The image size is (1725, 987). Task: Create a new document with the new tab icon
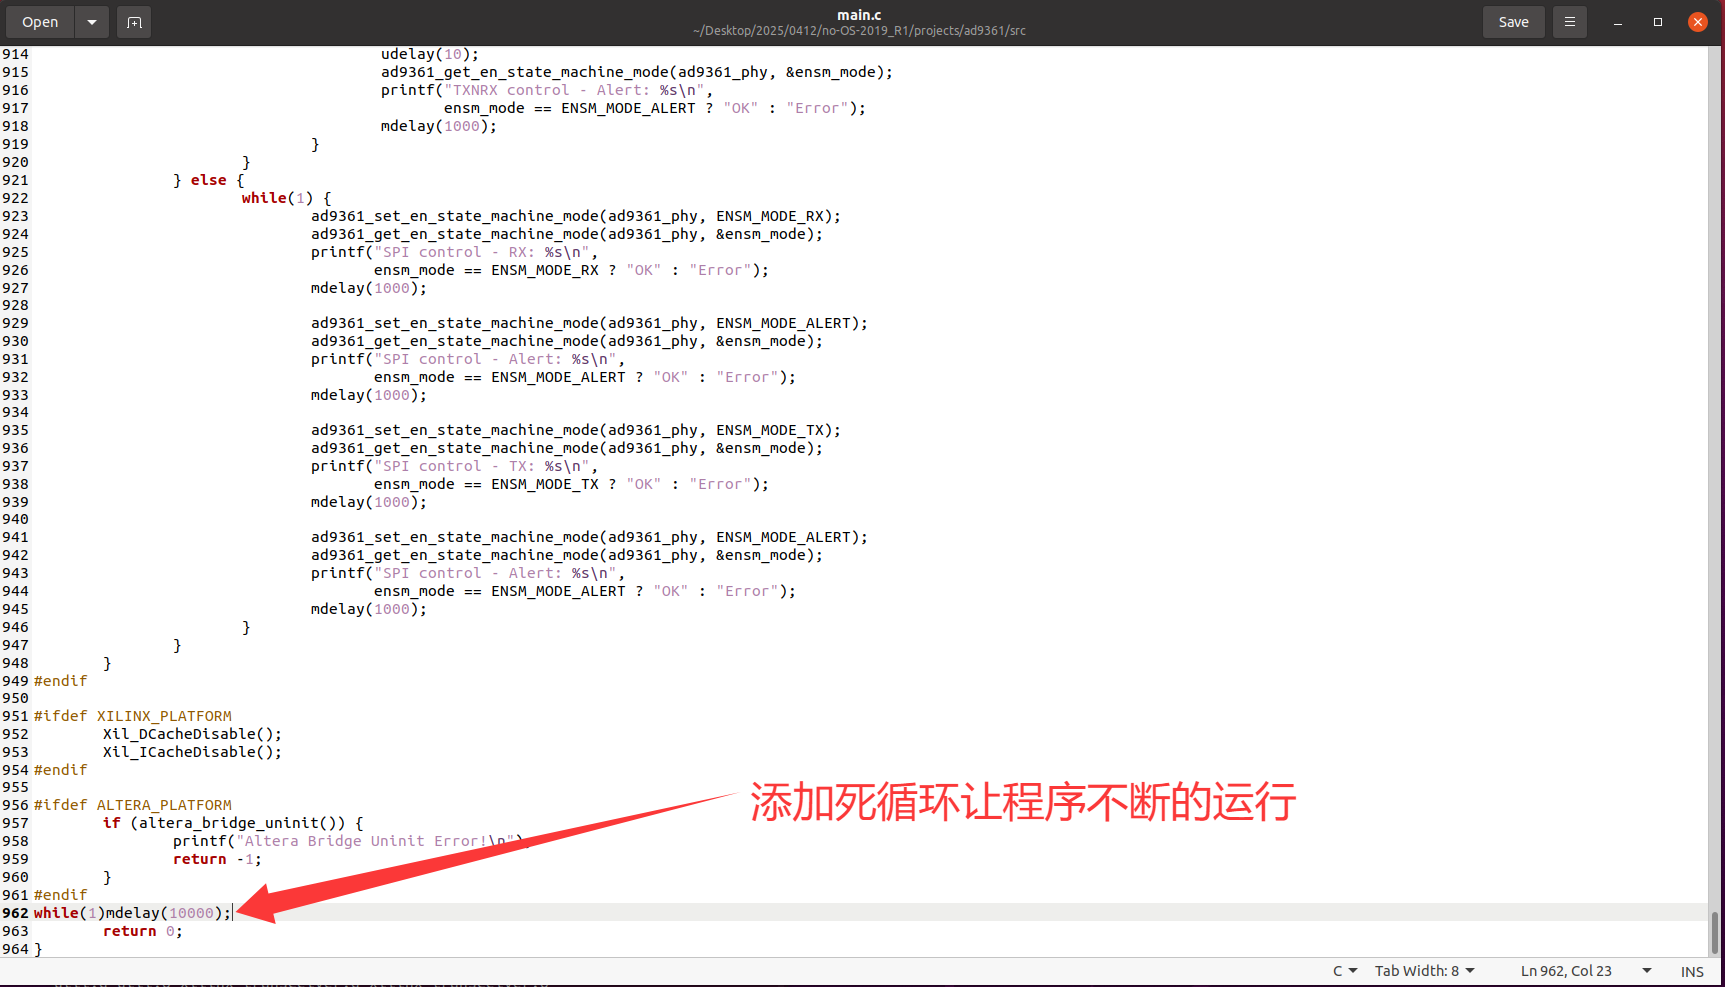[134, 22]
